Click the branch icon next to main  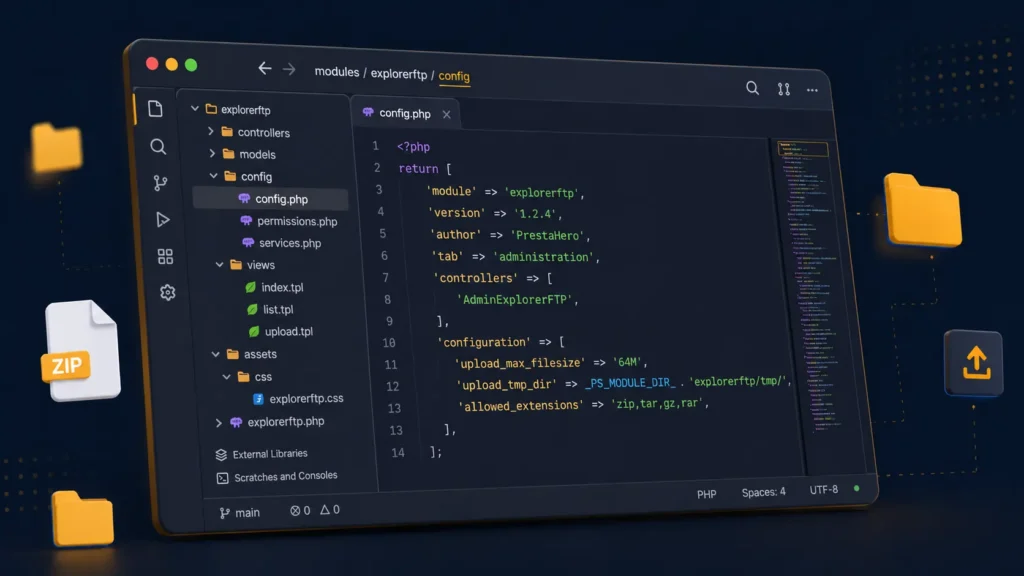click(x=225, y=513)
